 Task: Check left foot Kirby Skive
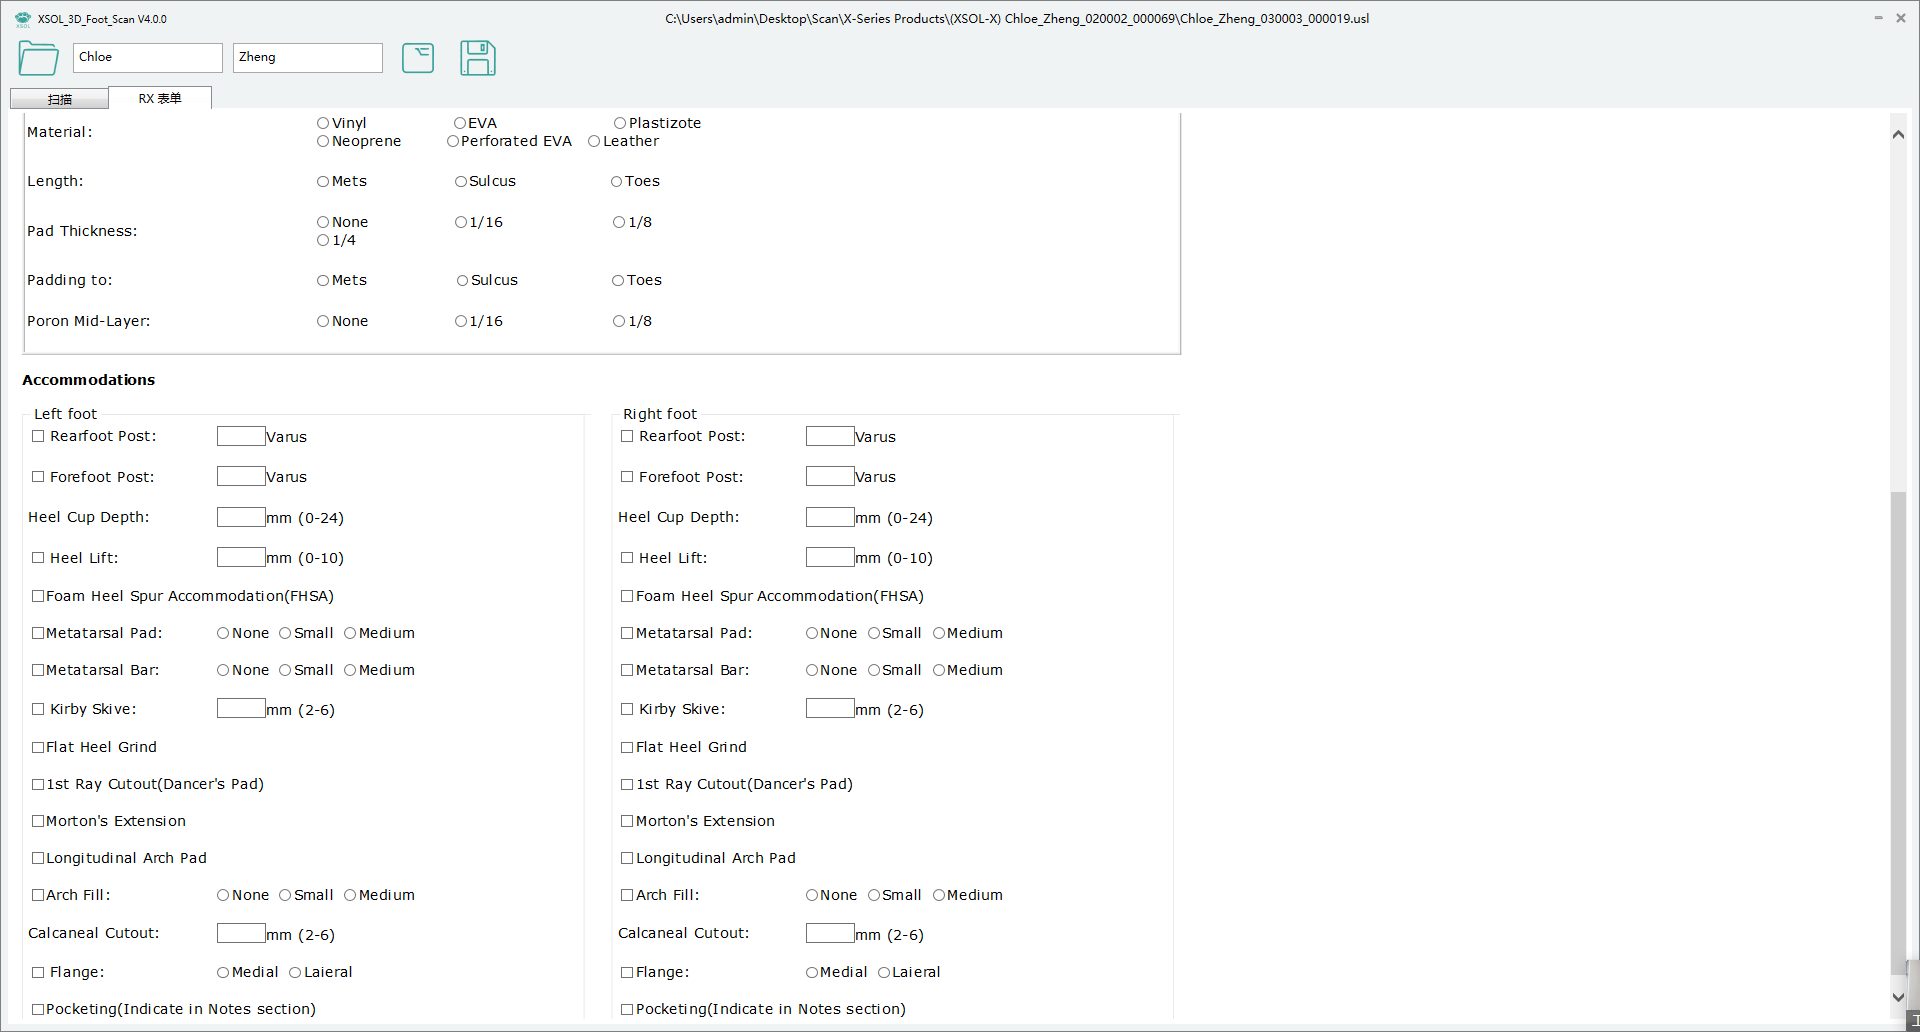38,709
